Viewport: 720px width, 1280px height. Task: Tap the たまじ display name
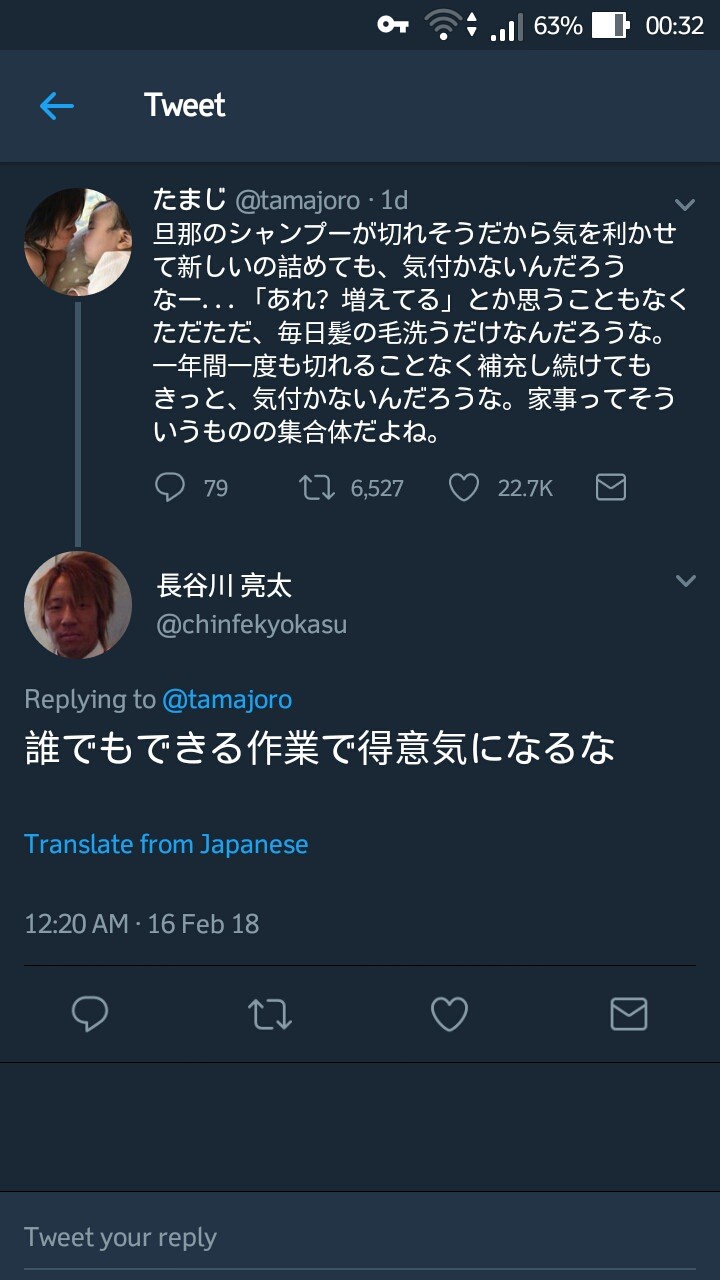189,200
